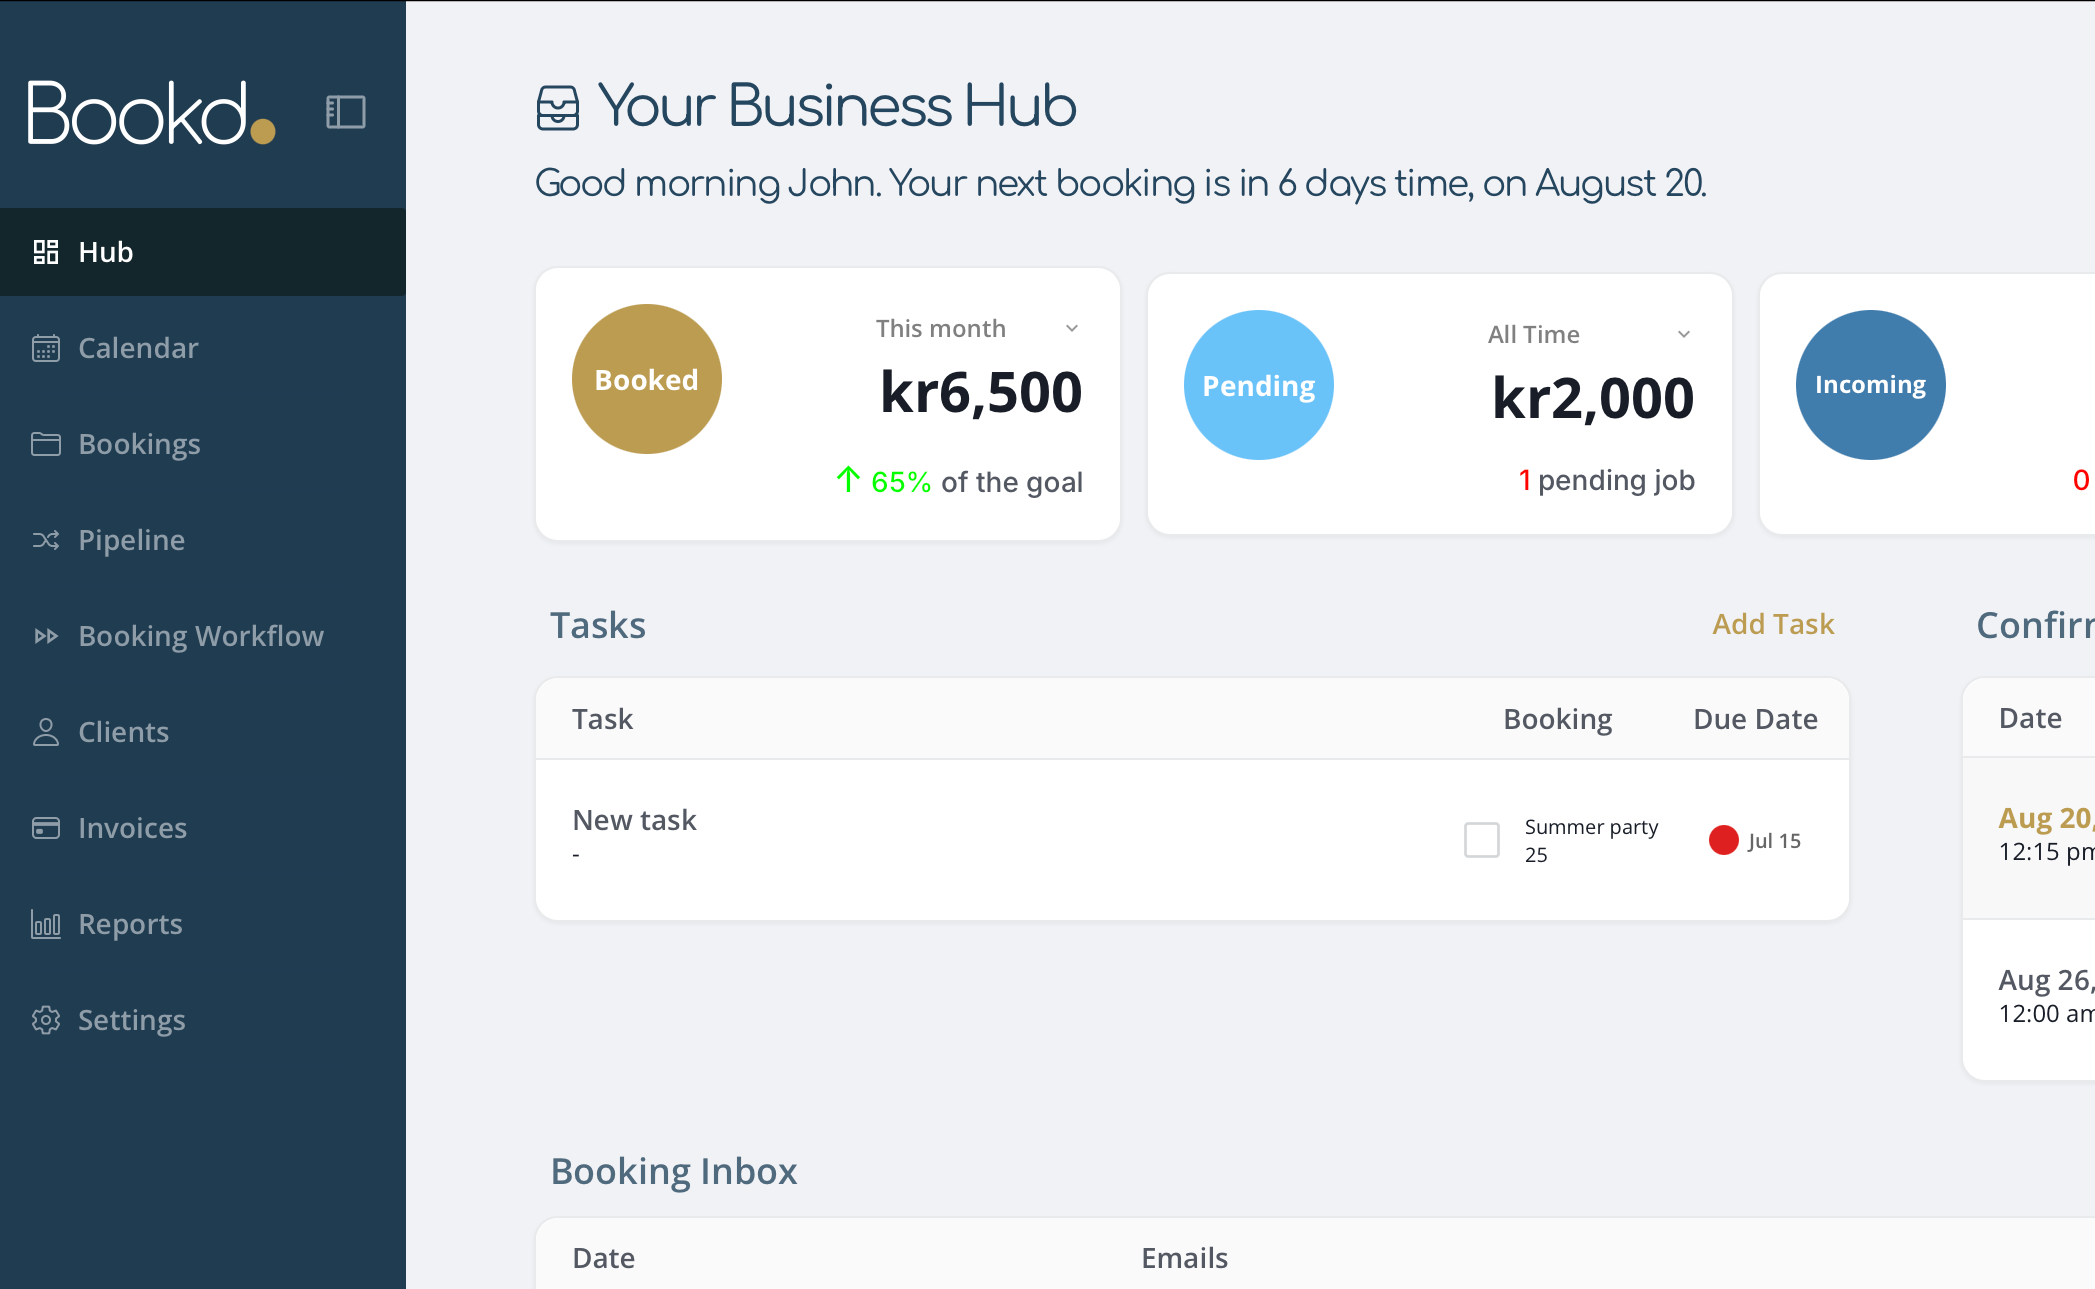Click the Bookd logo
The height and width of the screenshot is (1289, 2095).
click(151, 113)
